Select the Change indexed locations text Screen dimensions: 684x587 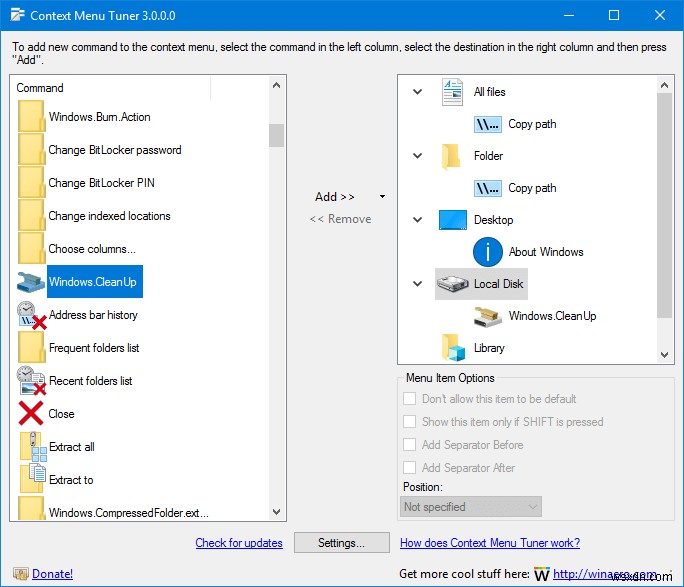click(109, 216)
